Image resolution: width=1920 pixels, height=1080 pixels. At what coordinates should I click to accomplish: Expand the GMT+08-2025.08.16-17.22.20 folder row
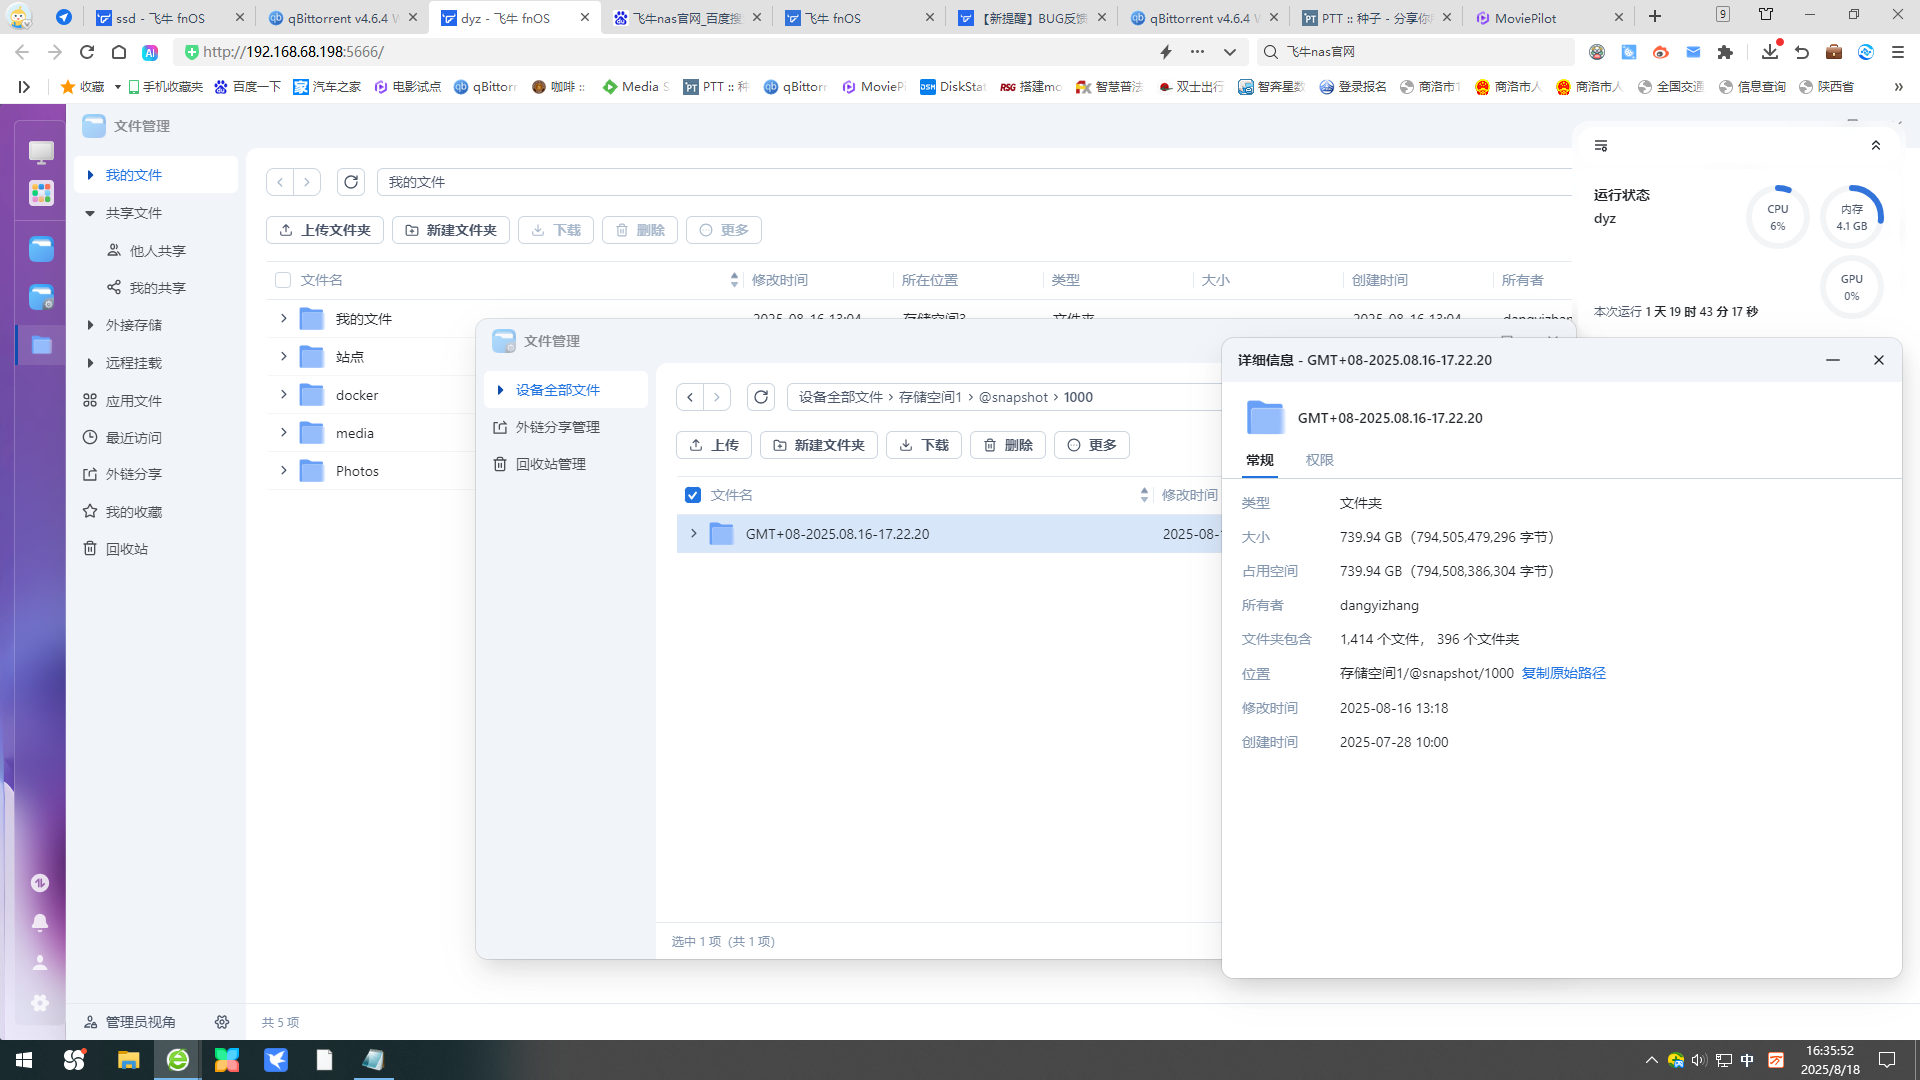point(693,534)
